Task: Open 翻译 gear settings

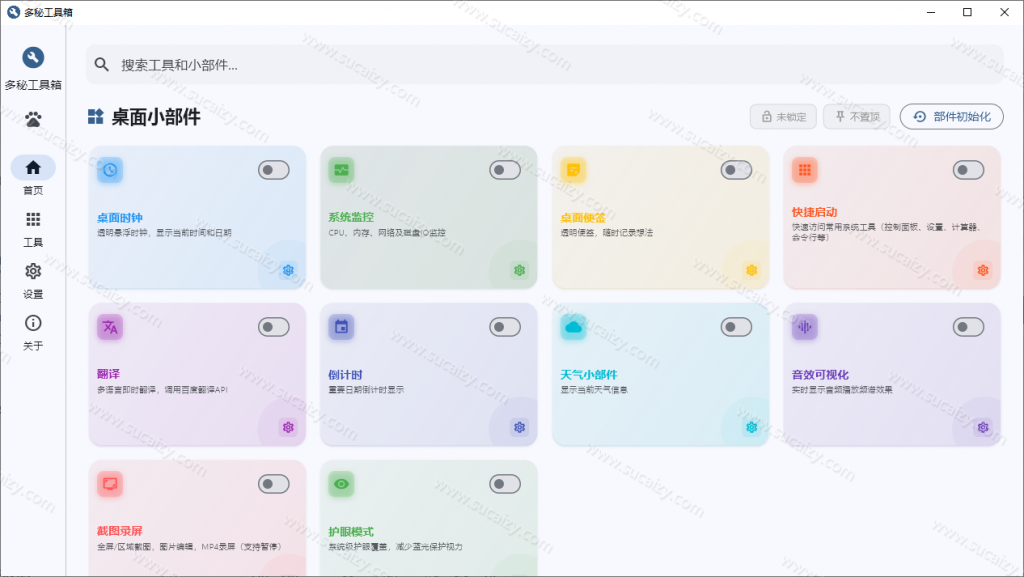Action: click(288, 428)
